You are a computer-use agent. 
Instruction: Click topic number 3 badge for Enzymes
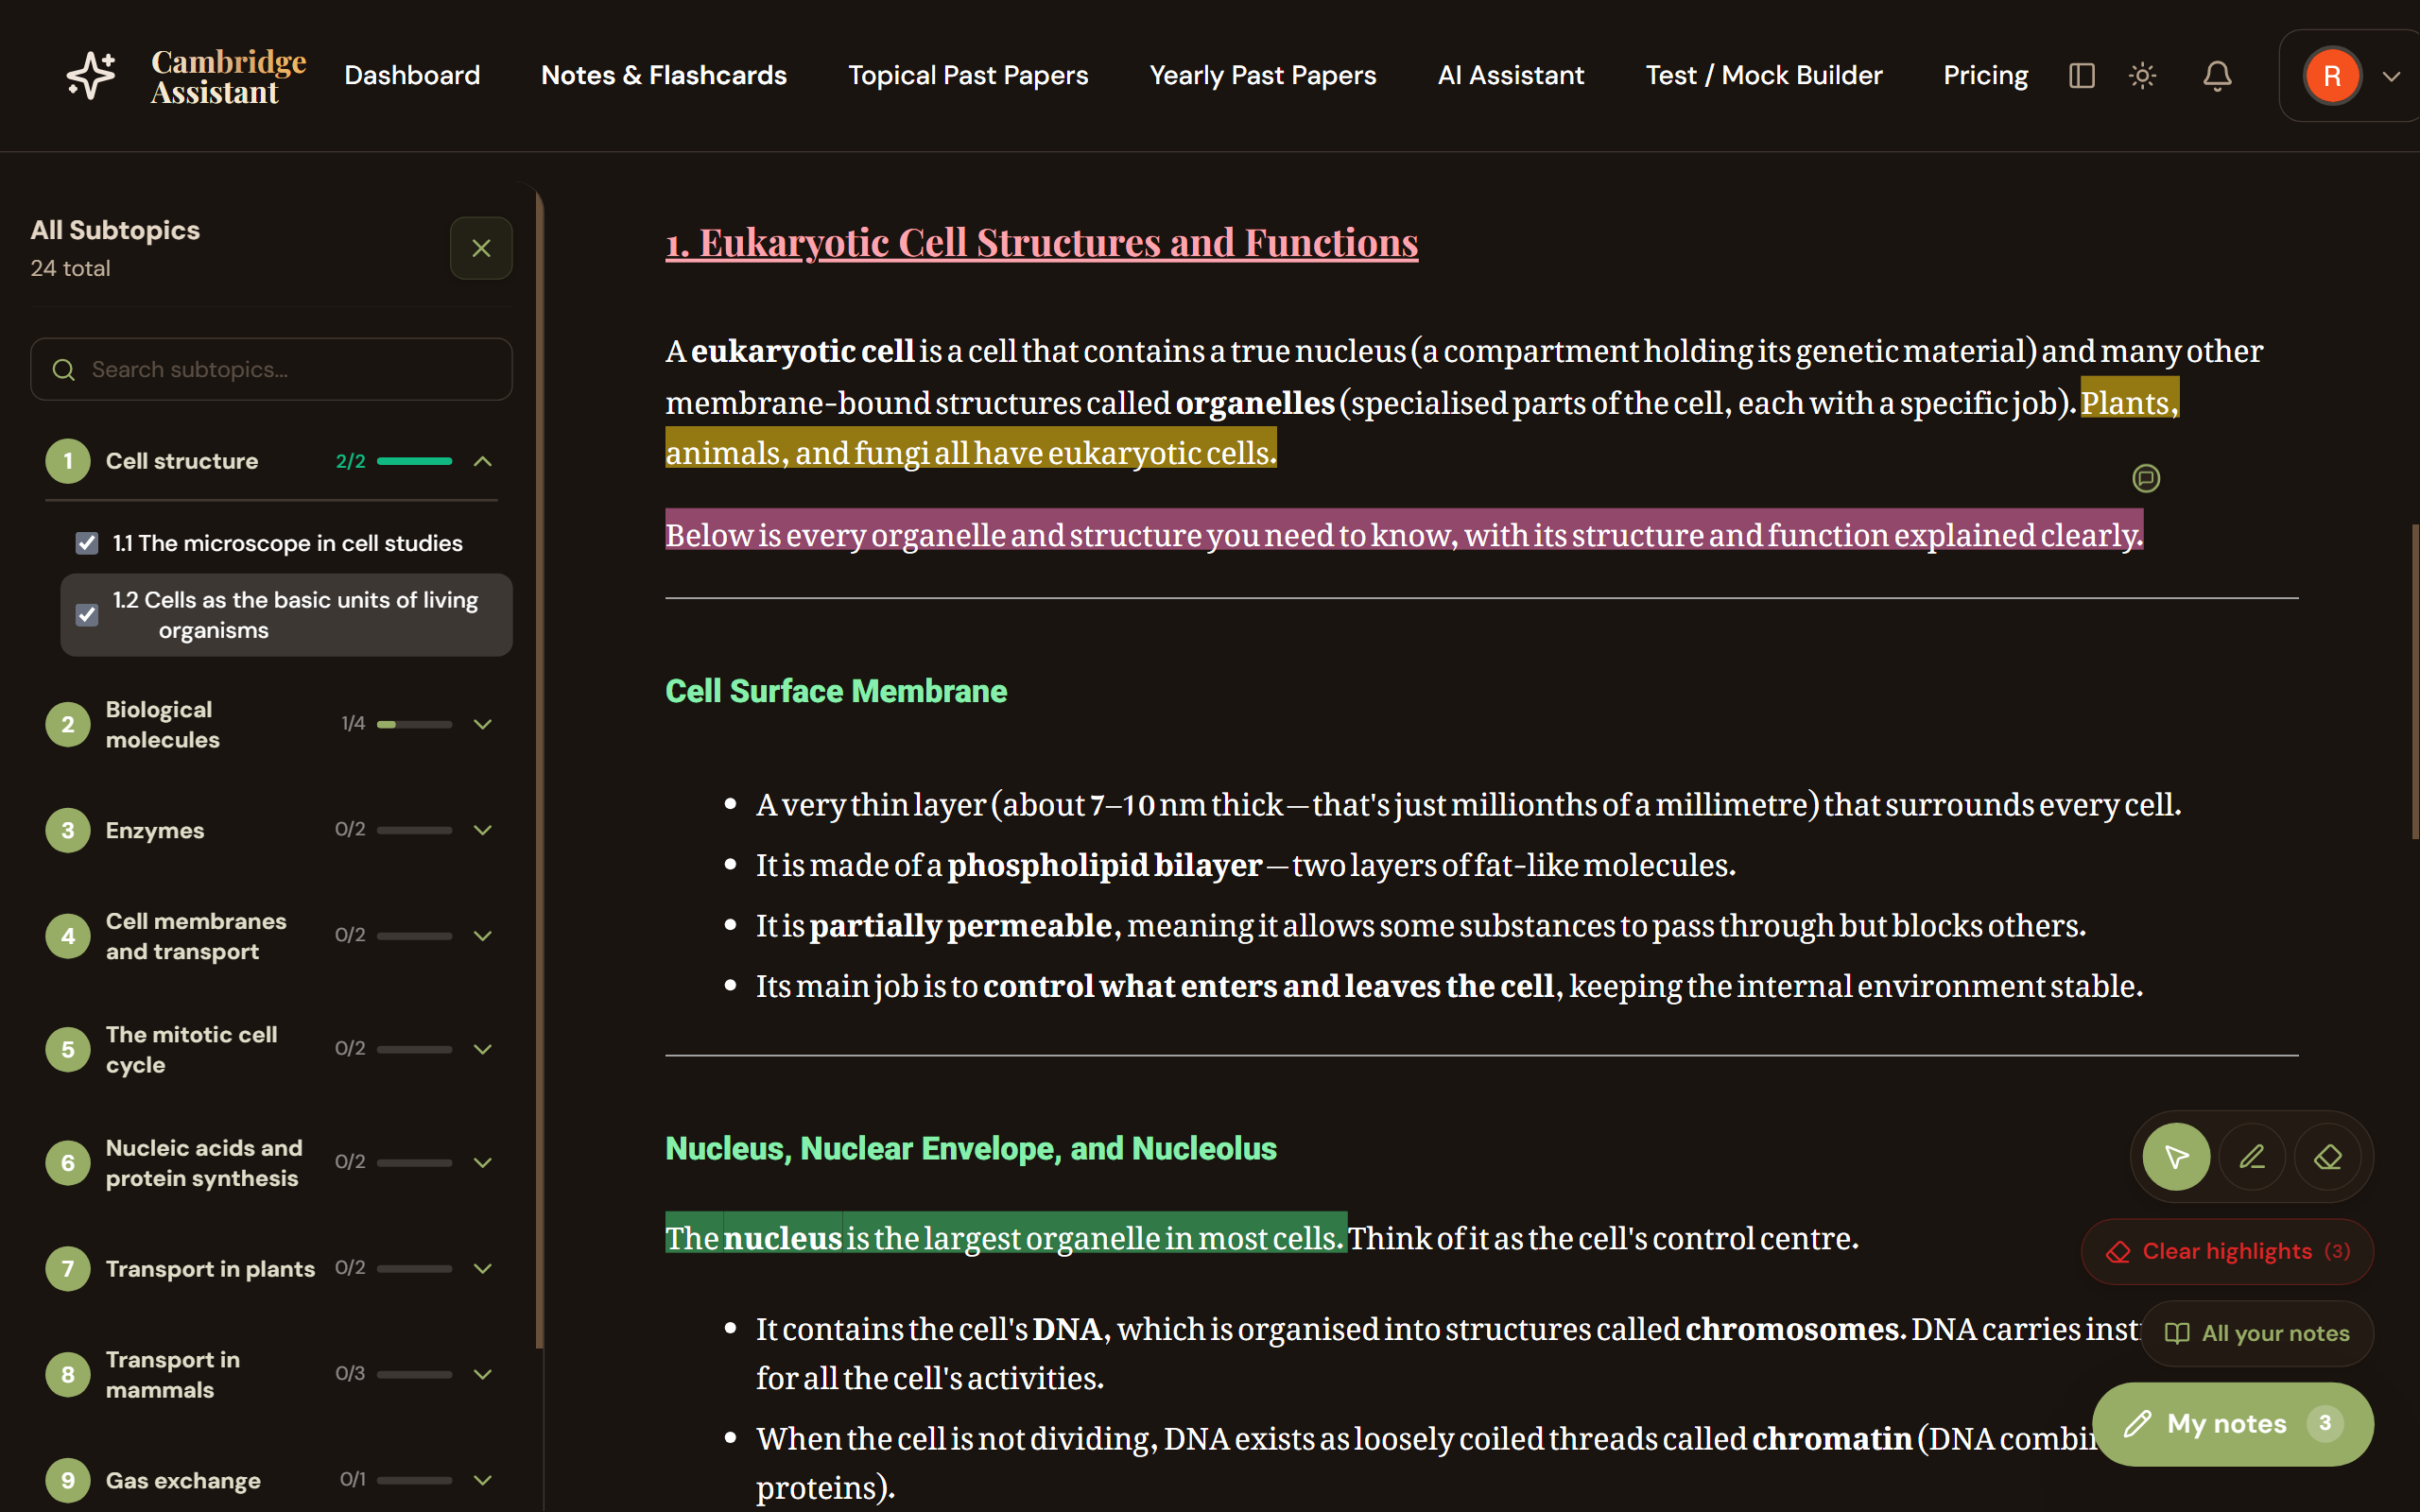tap(68, 830)
